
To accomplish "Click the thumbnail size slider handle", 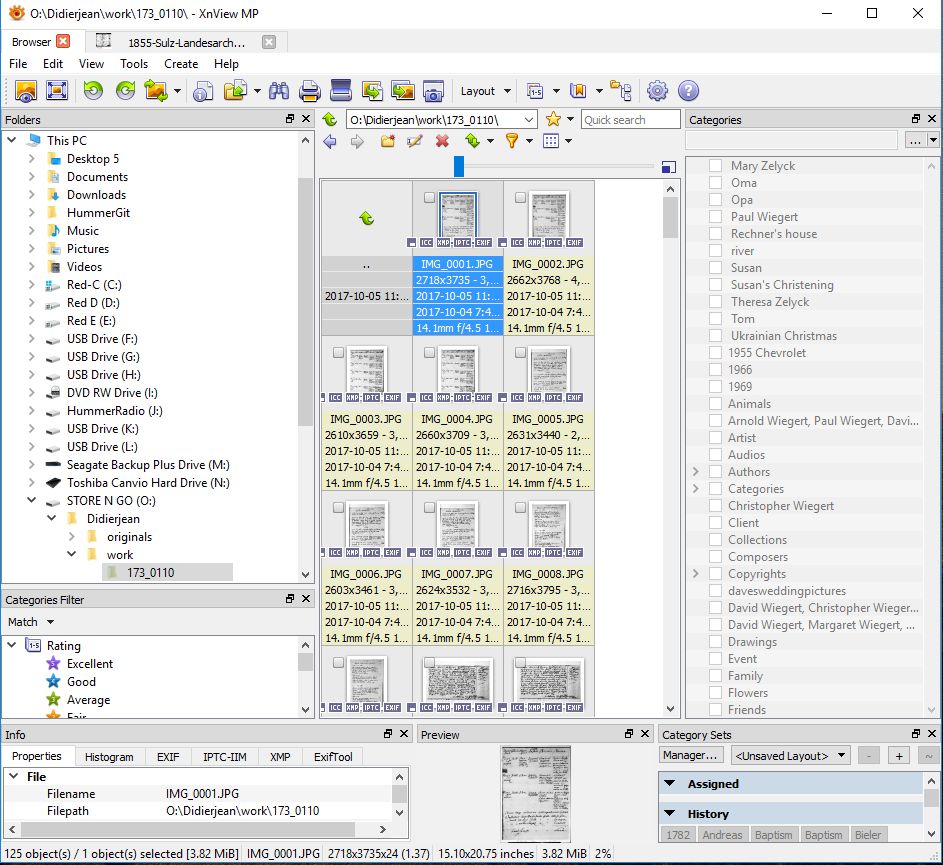I will click(459, 166).
